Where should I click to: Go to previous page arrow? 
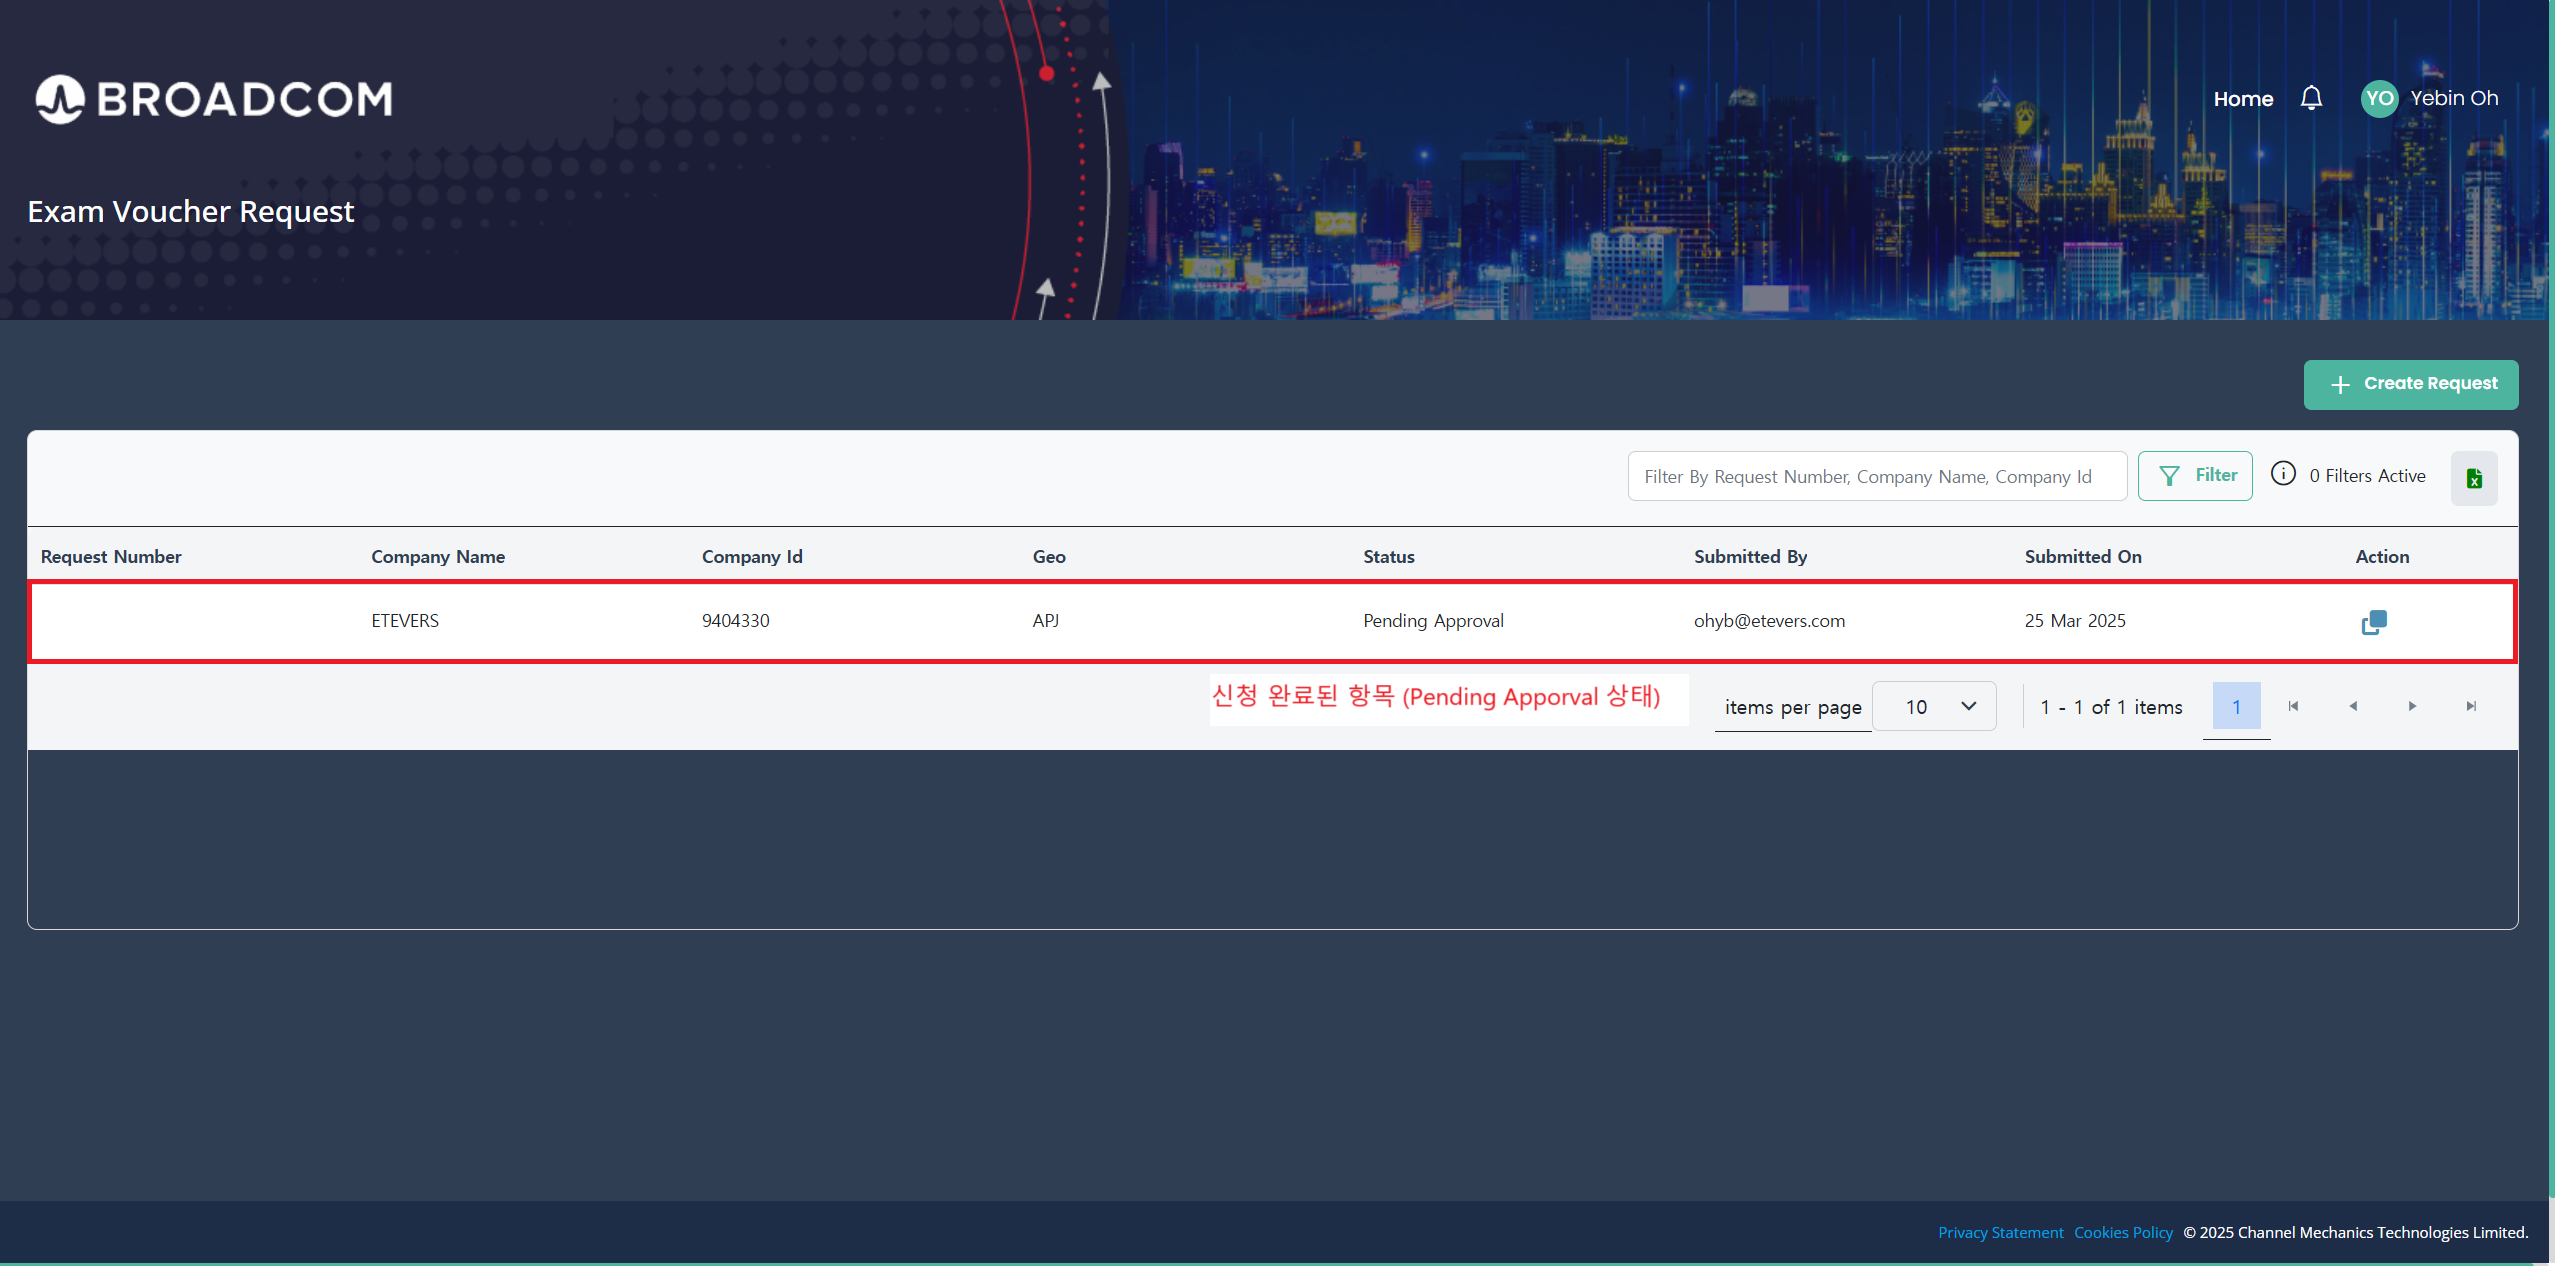point(2353,706)
